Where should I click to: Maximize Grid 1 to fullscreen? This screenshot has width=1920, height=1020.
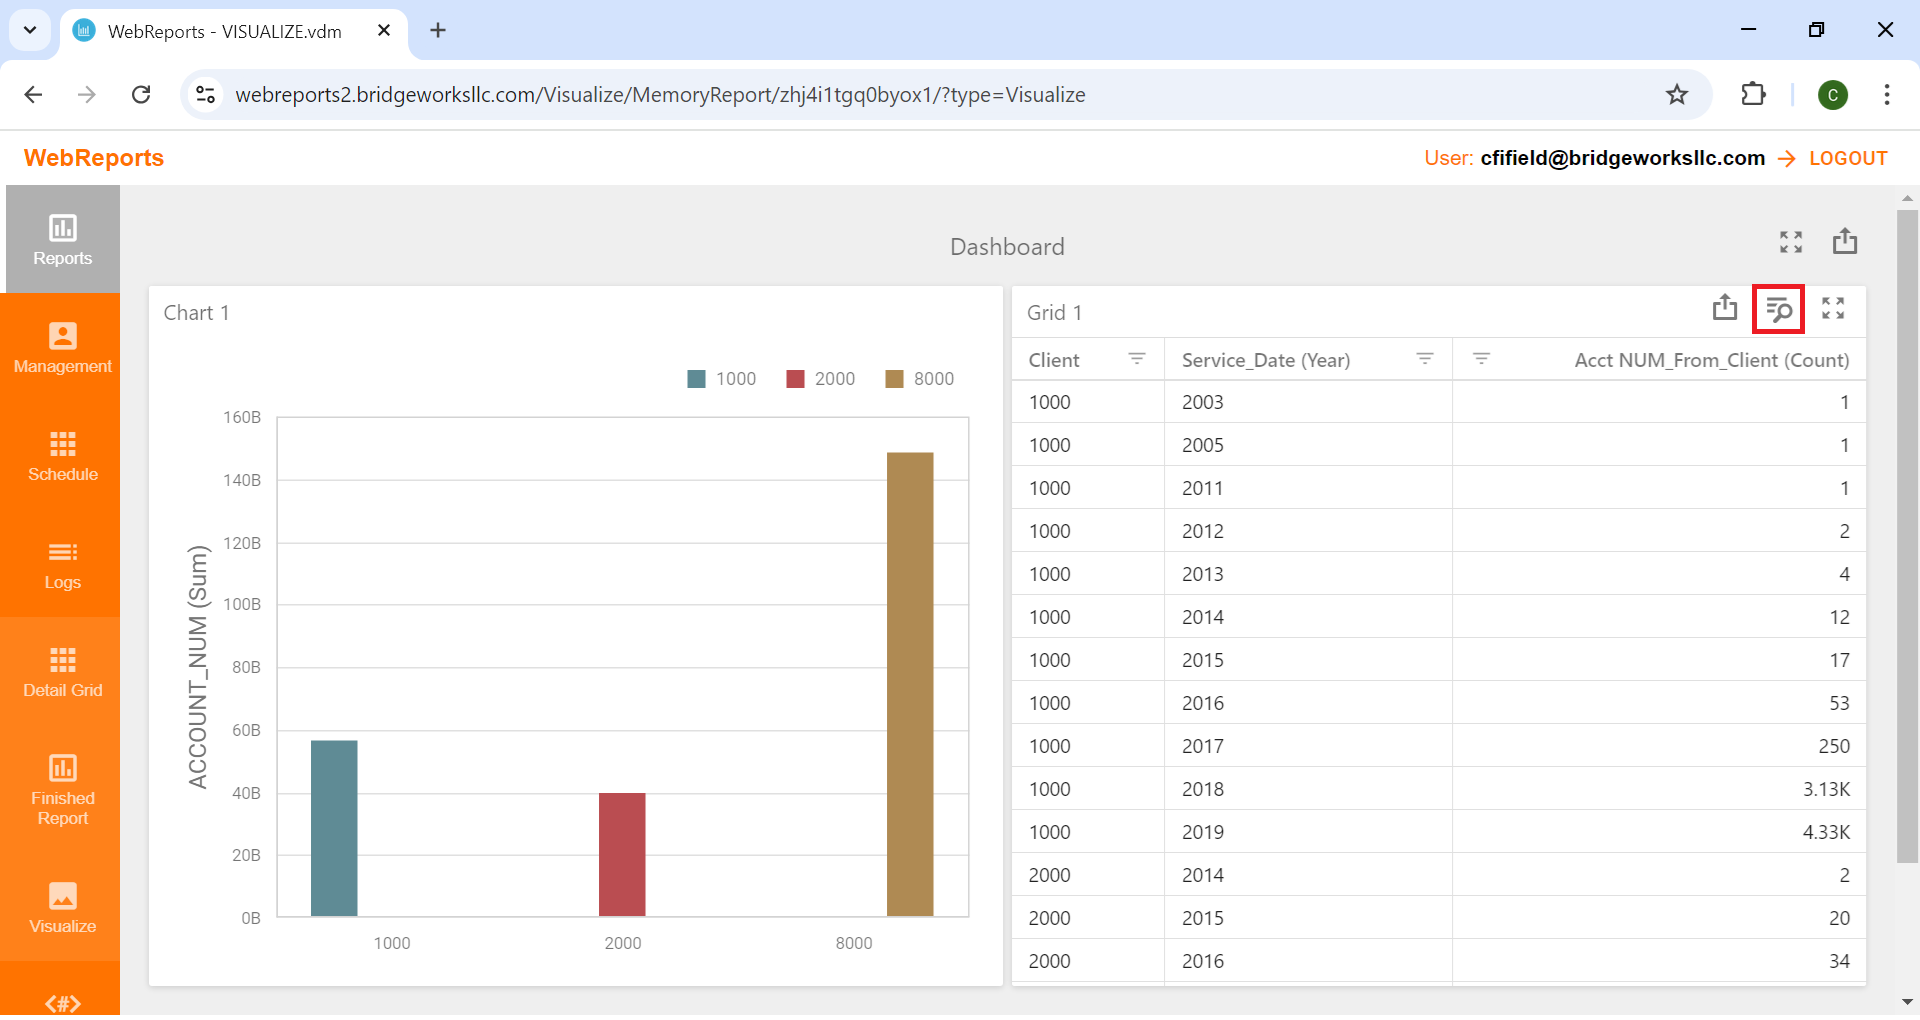pyautogui.click(x=1834, y=309)
